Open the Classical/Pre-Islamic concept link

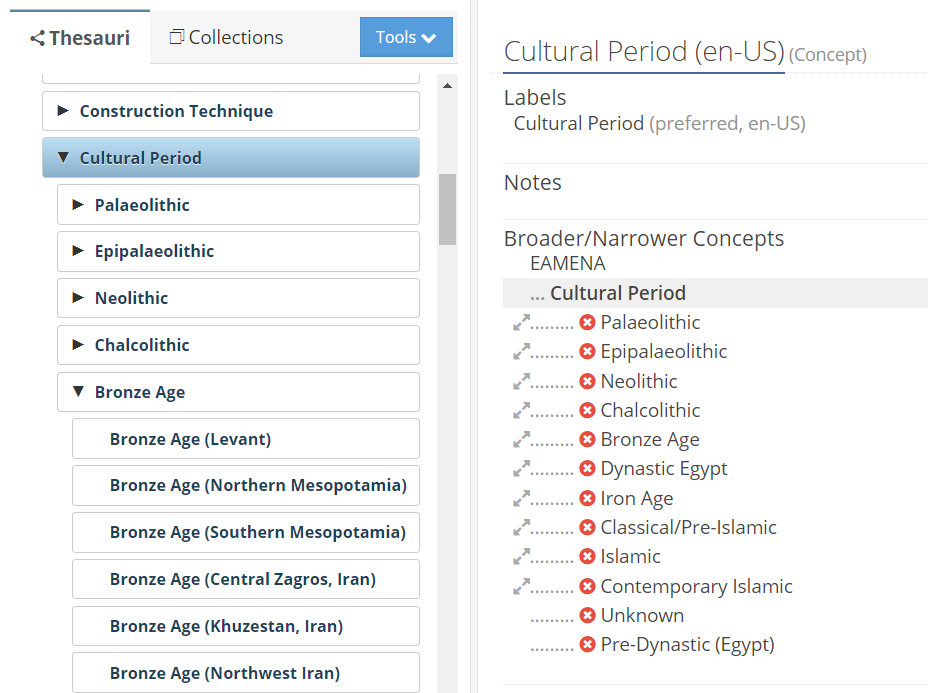[x=688, y=528]
